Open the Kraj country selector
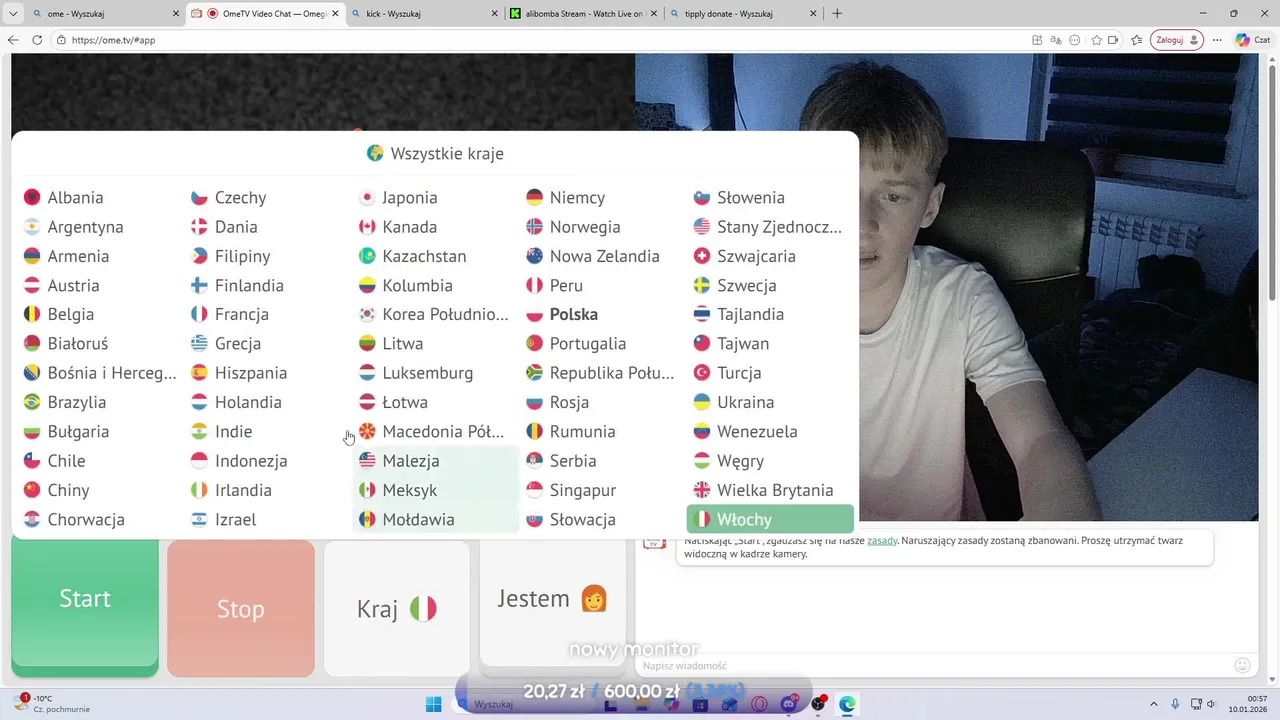 397,609
